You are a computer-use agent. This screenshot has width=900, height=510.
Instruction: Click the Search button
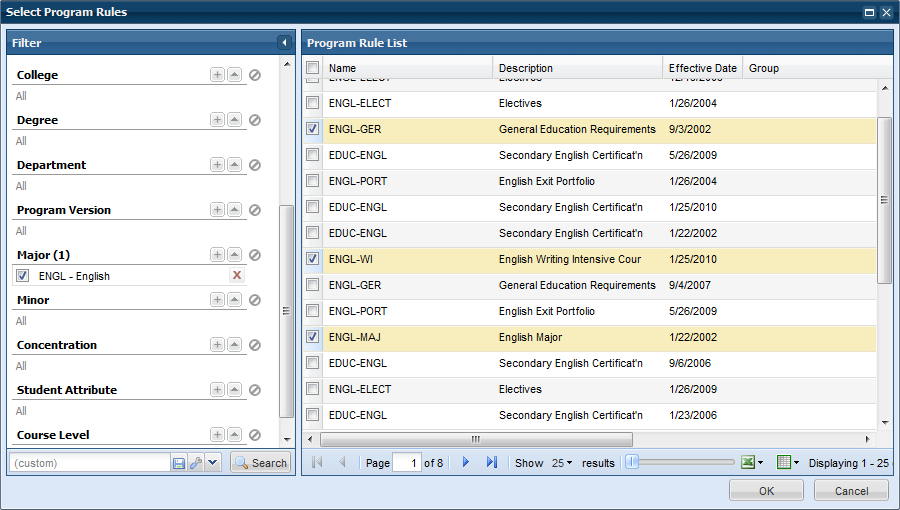coord(261,462)
